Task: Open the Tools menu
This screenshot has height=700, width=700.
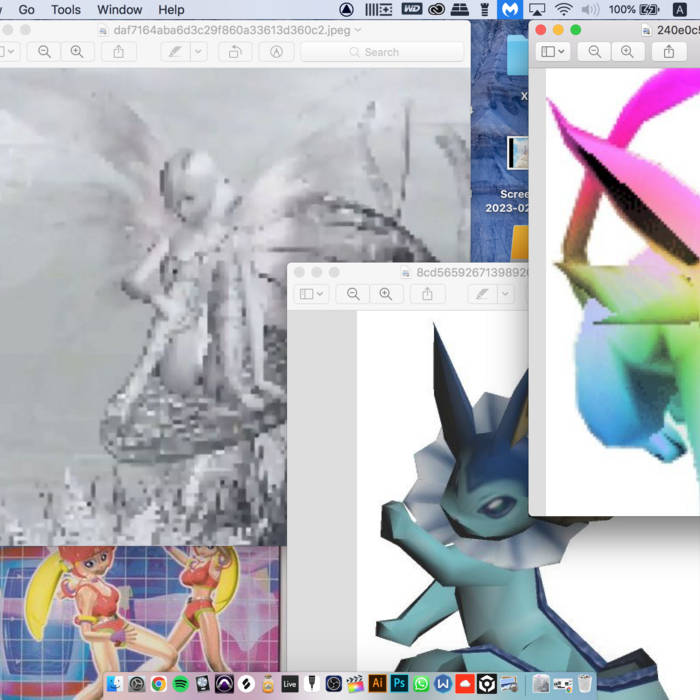Action: (x=66, y=9)
